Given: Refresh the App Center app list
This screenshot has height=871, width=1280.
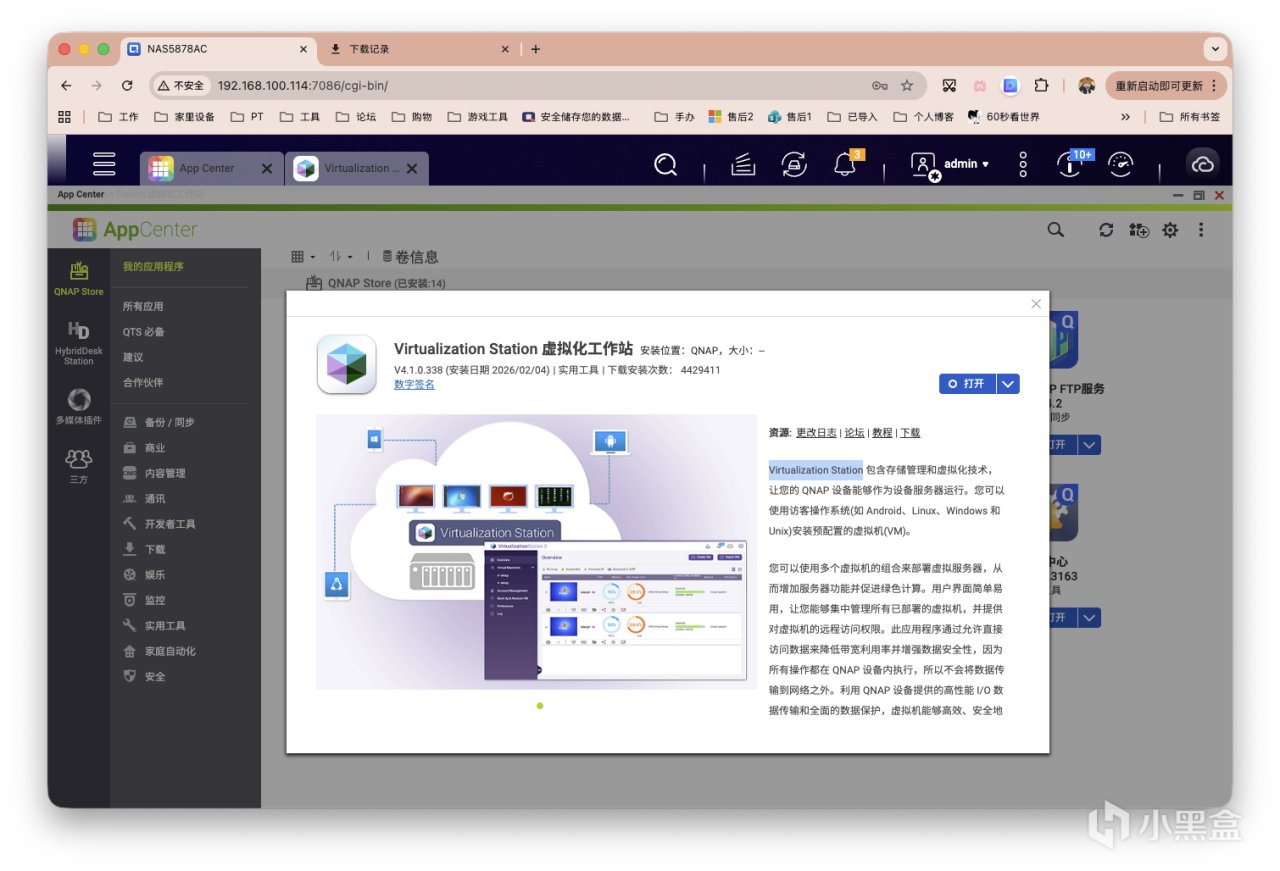Looking at the screenshot, I should click(x=1106, y=230).
